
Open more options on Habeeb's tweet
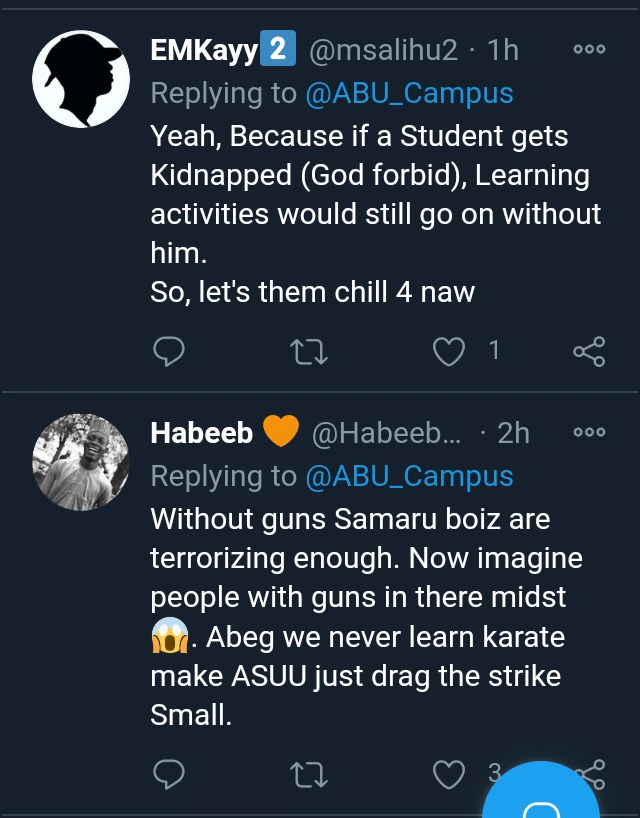(x=589, y=432)
